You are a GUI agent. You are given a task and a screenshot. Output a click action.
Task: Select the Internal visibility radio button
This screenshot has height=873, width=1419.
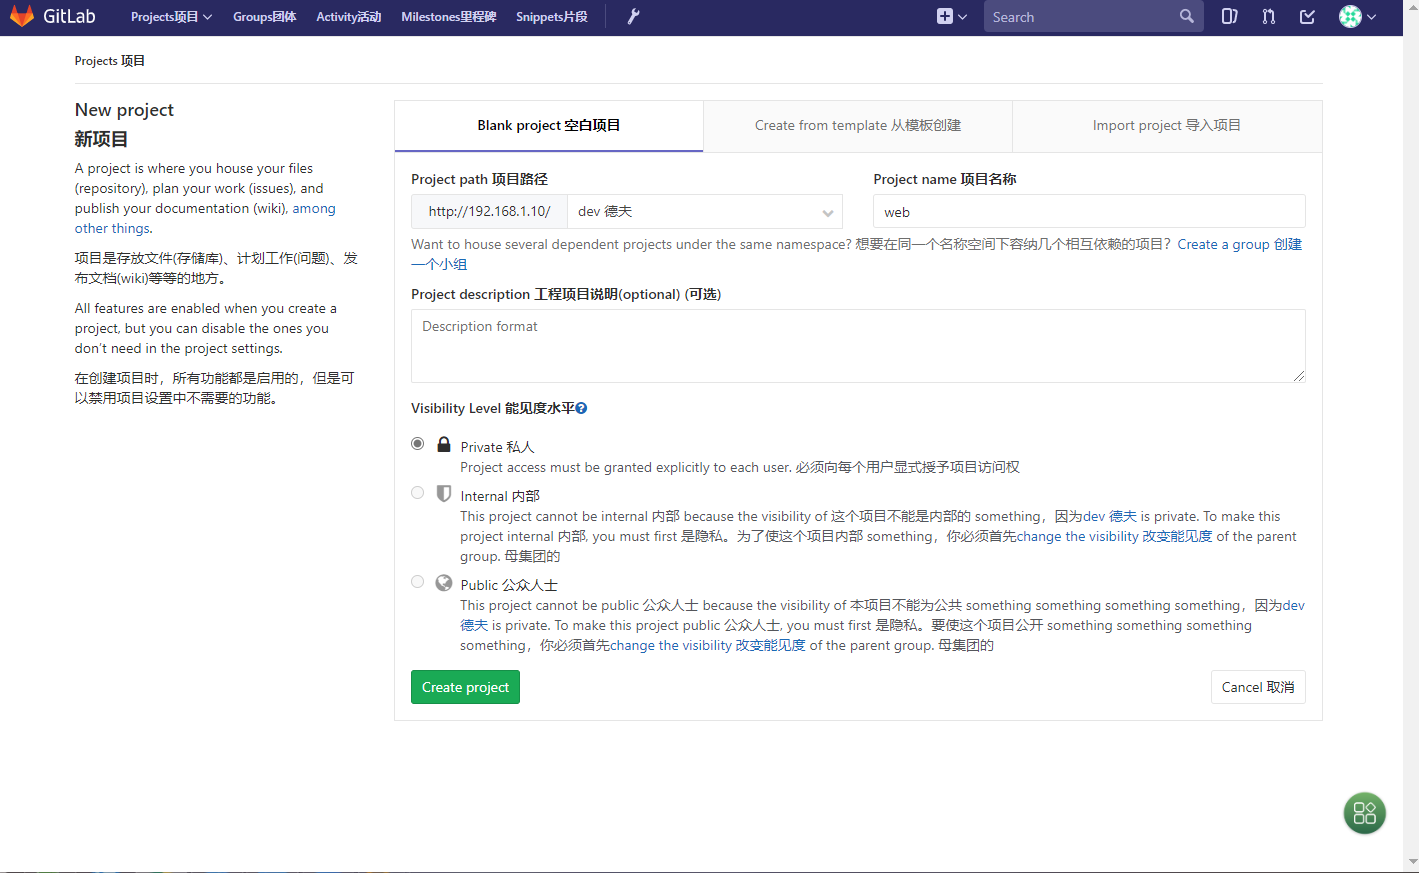click(x=418, y=493)
